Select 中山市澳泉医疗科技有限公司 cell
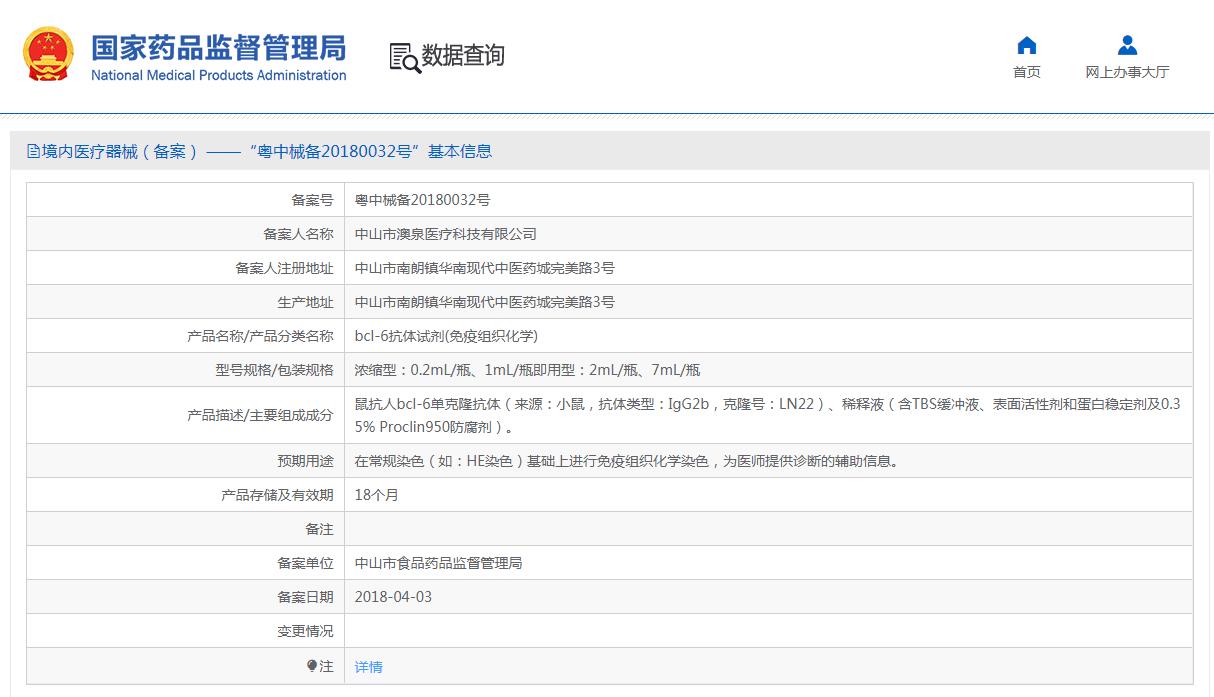The width and height of the screenshot is (1214, 697). [x=446, y=234]
